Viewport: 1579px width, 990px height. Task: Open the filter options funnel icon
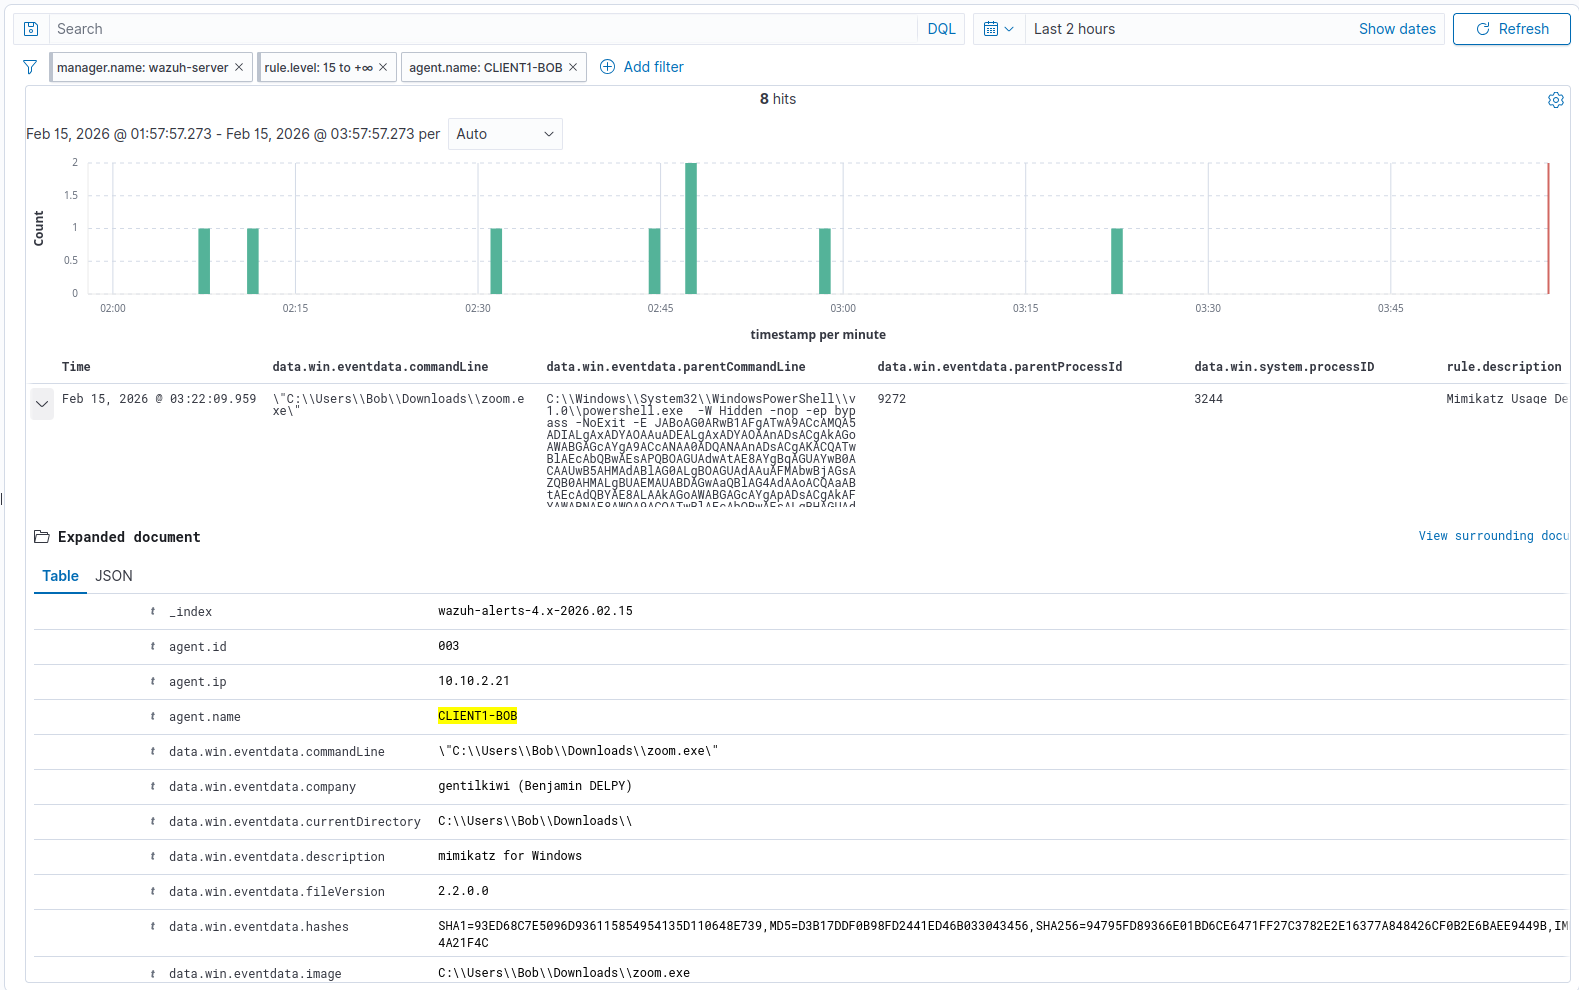(30, 67)
